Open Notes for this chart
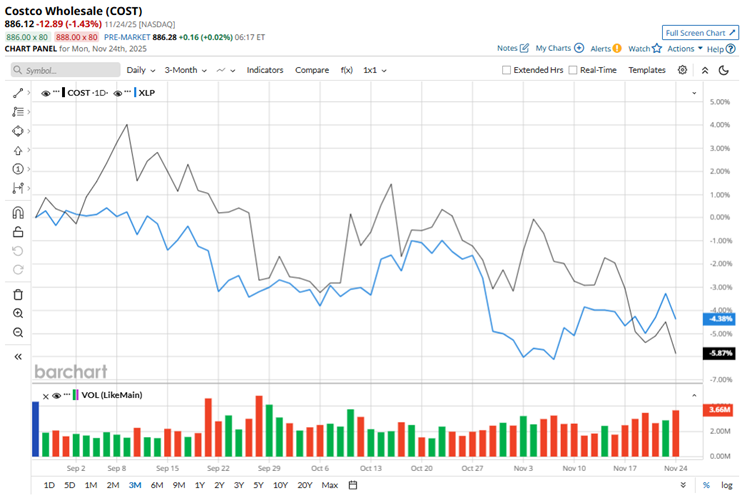 click(x=513, y=48)
